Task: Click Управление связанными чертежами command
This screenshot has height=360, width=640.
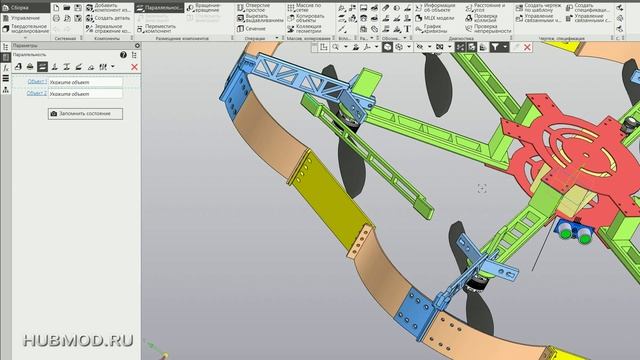Action: pyautogui.click(x=538, y=18)
